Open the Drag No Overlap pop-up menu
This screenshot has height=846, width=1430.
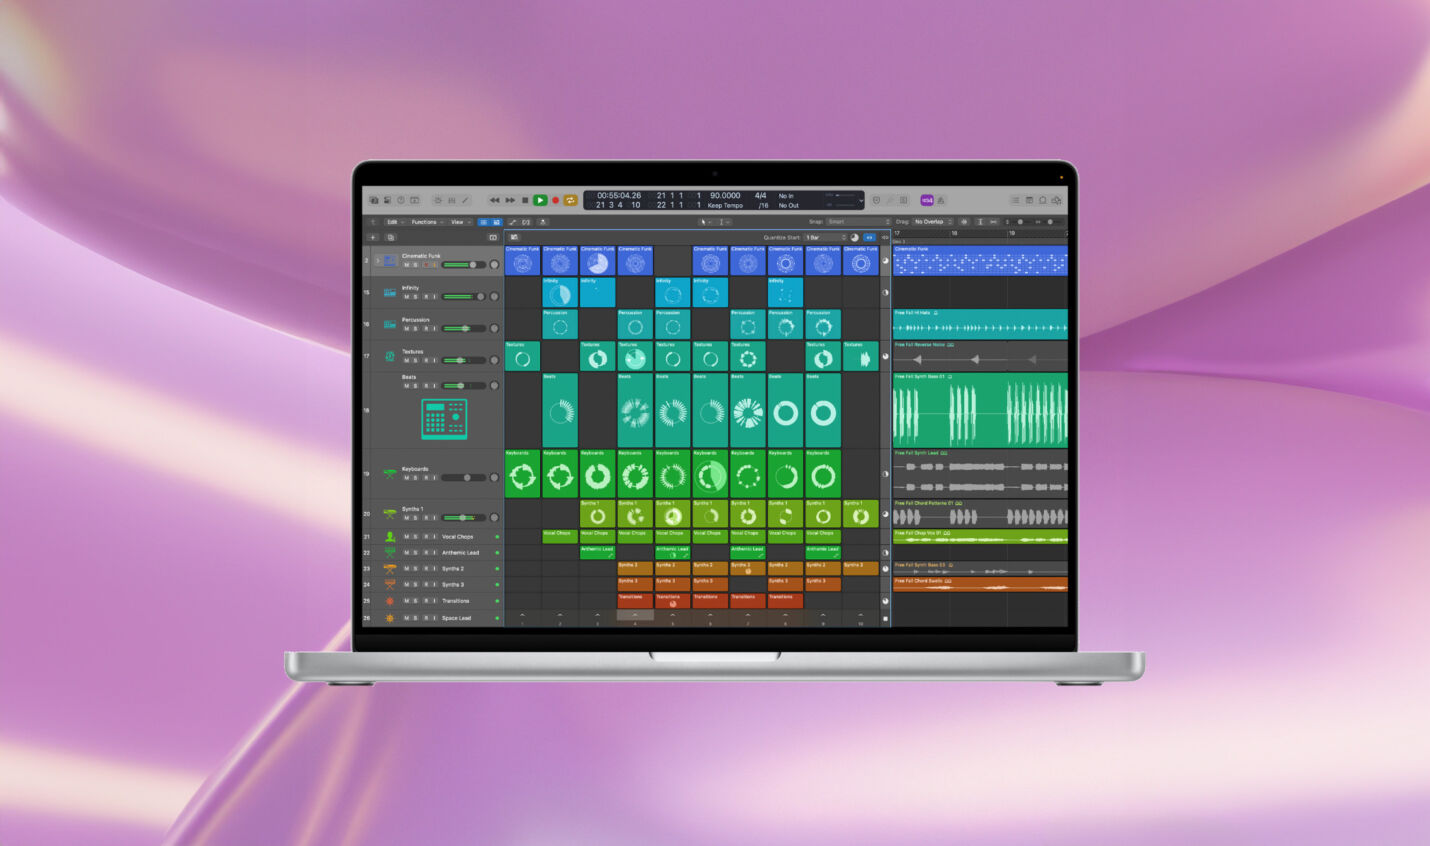coord(932,222)
